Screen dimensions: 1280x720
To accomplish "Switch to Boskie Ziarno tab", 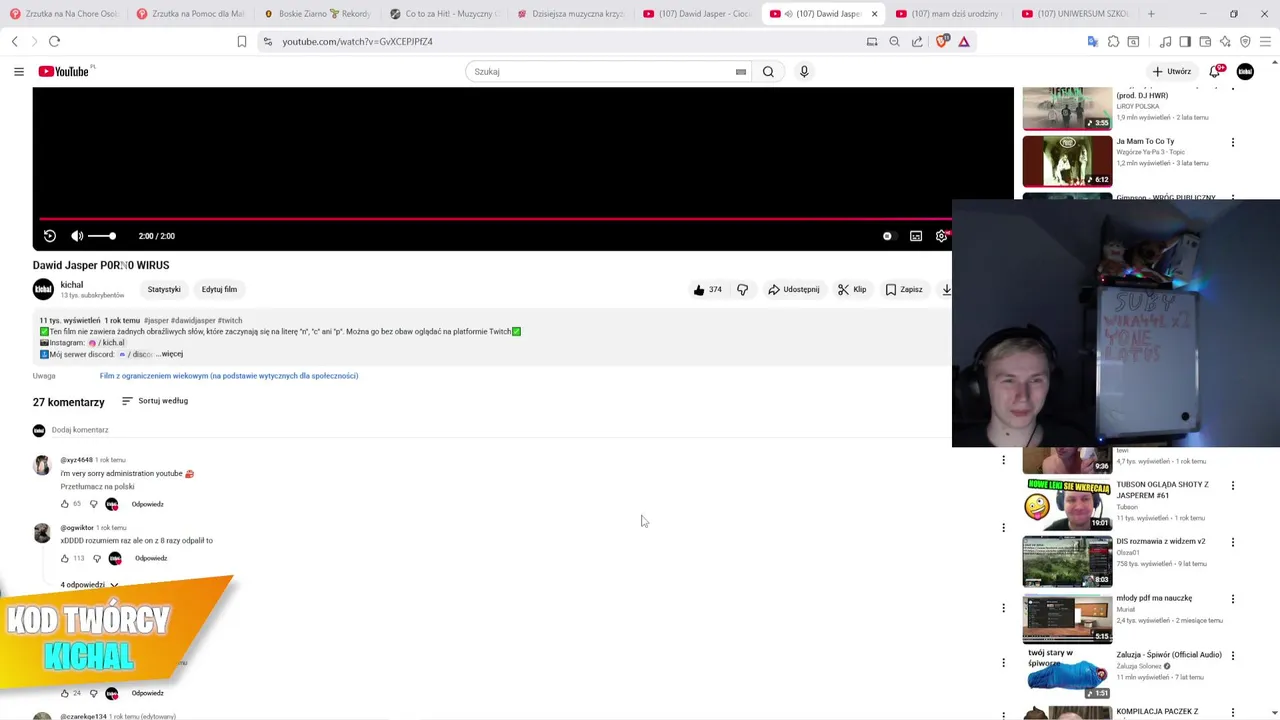I will pos(318,14).
